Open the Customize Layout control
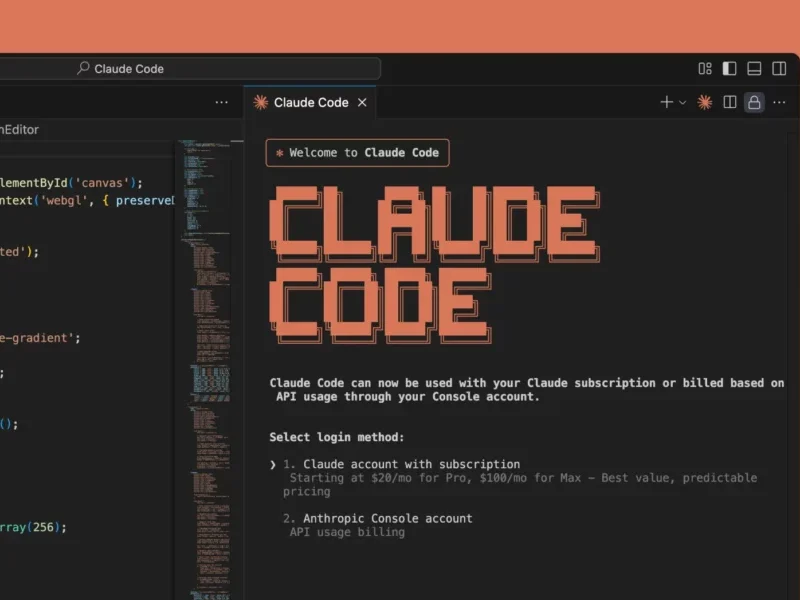The width and height of the screenshot is (800, 600). click(705, 68)
